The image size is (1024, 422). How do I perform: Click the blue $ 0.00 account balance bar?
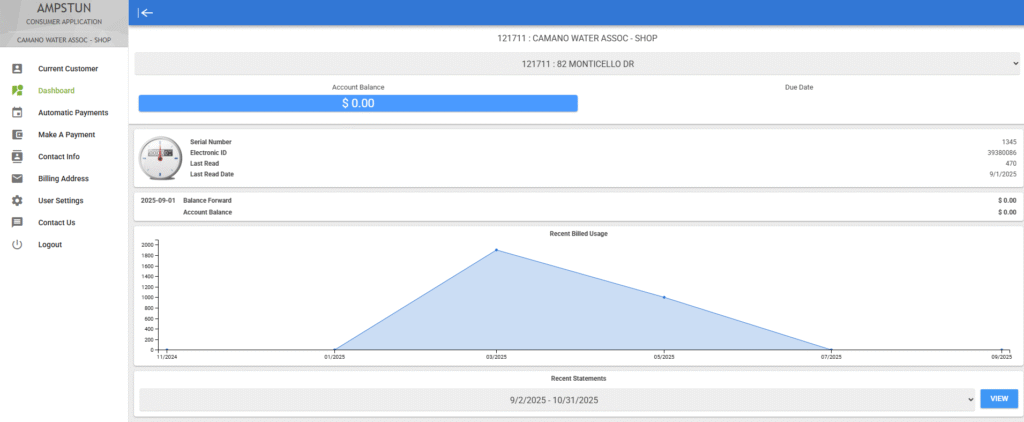pyautogui.click(x=358, y=103)
